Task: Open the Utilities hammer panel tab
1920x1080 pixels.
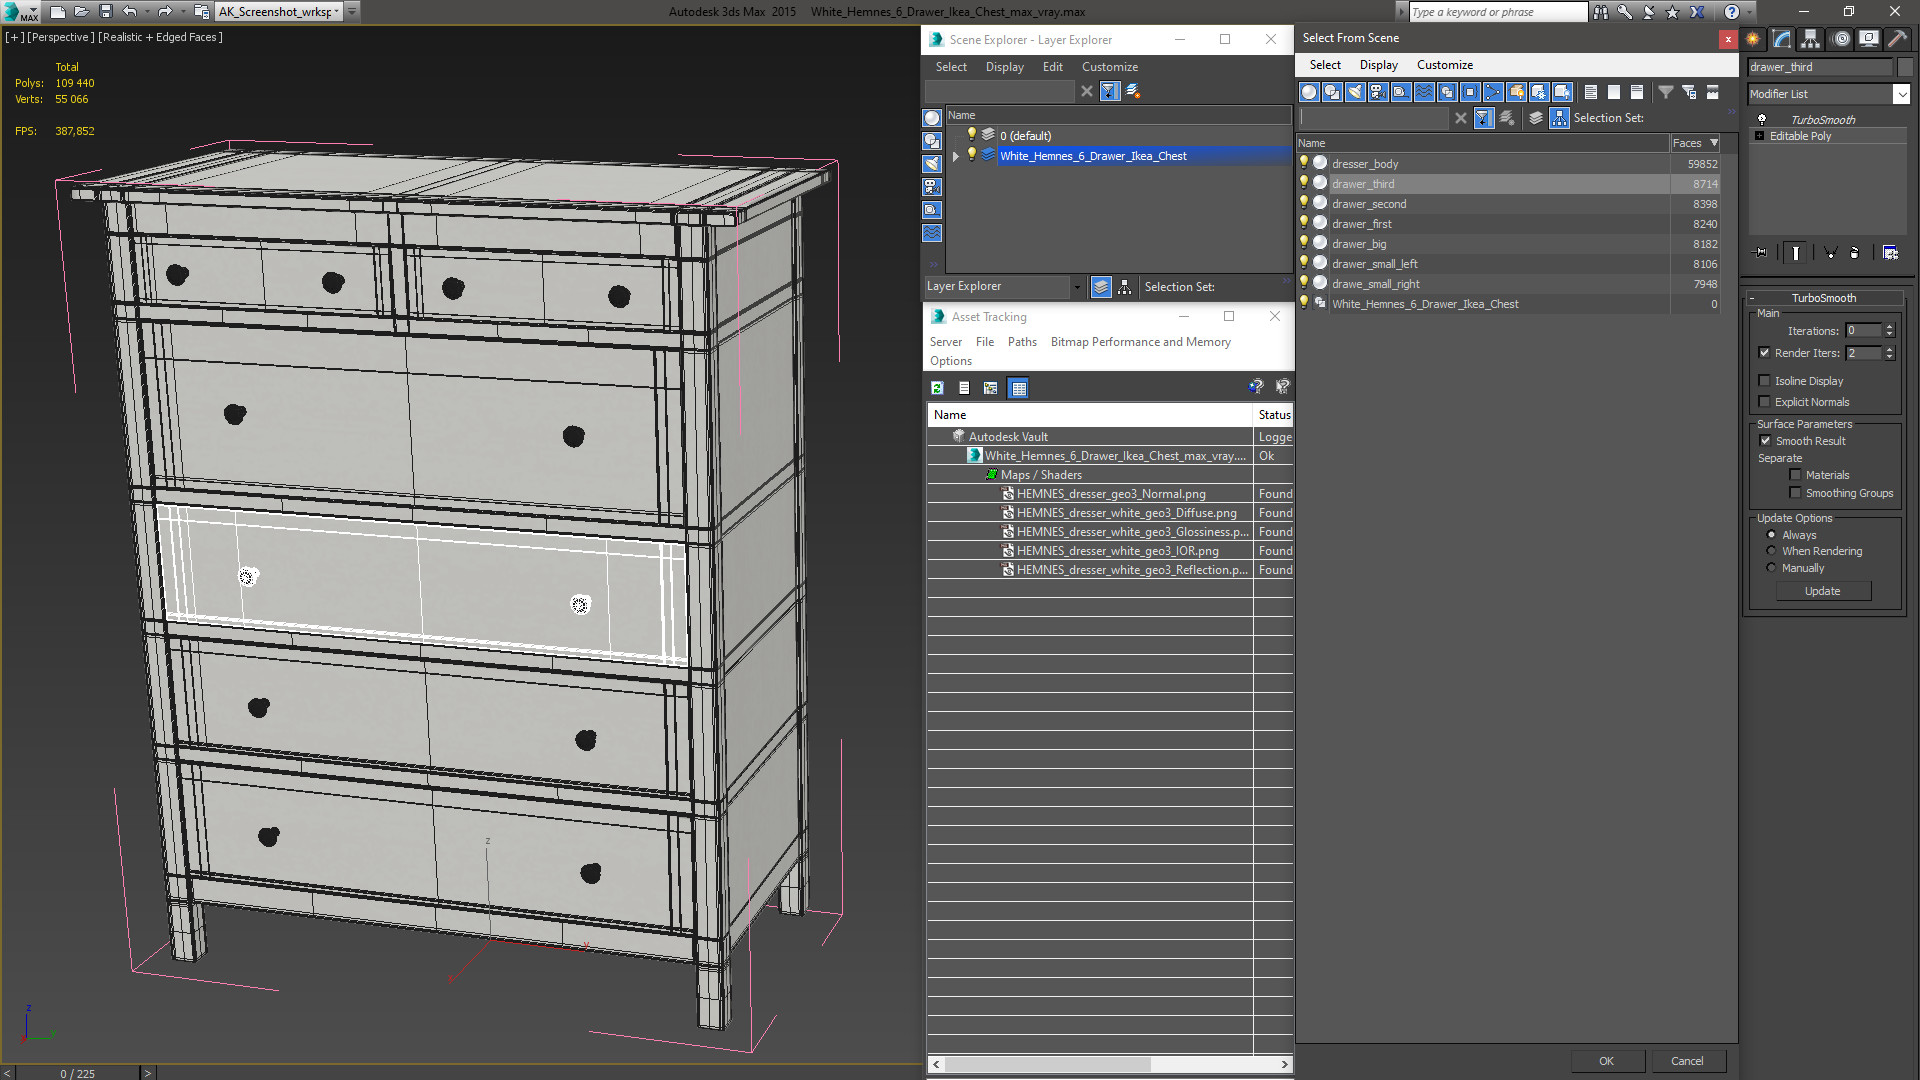Action: pyautogui.click(x=1897, y=39)
